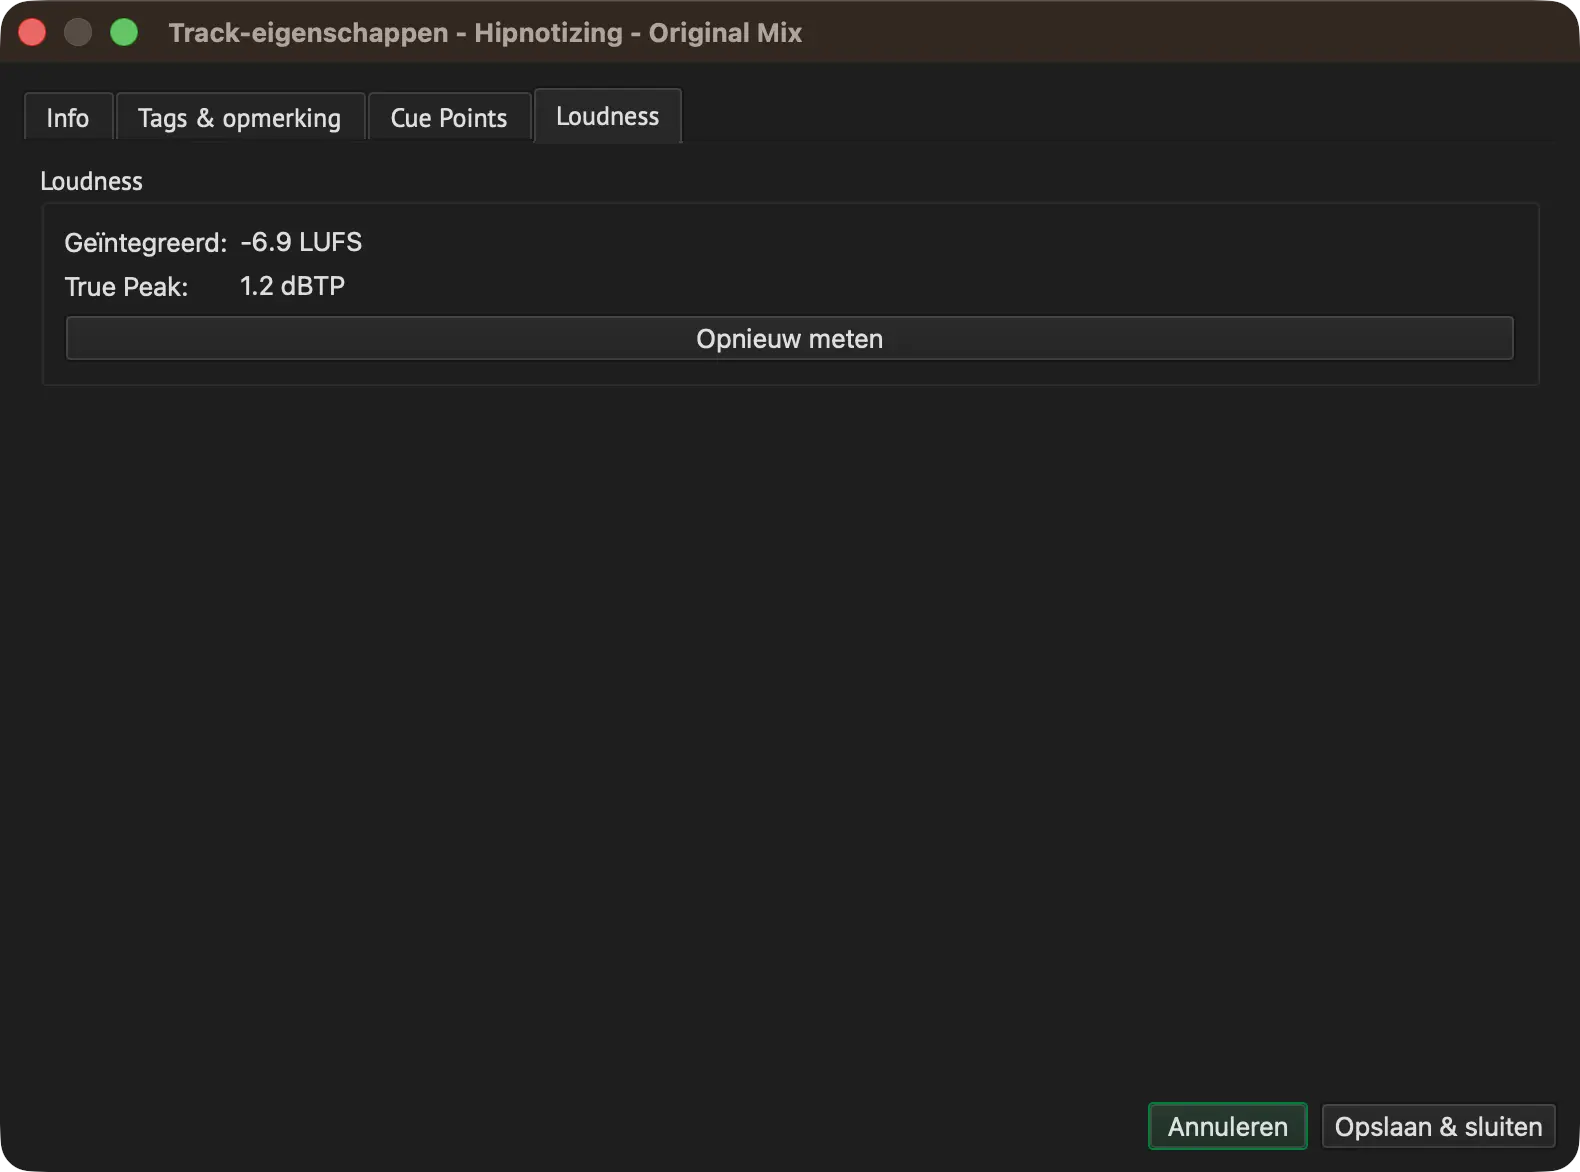Select the Loudness tab

click(608, 116)
